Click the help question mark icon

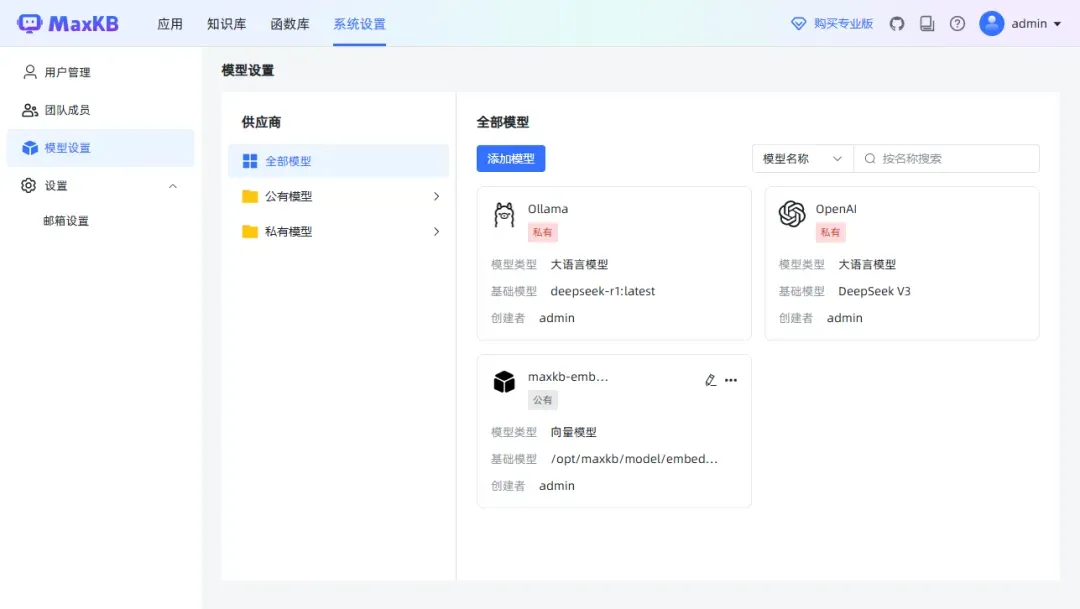pyautogui.click(x=957, y=23)
